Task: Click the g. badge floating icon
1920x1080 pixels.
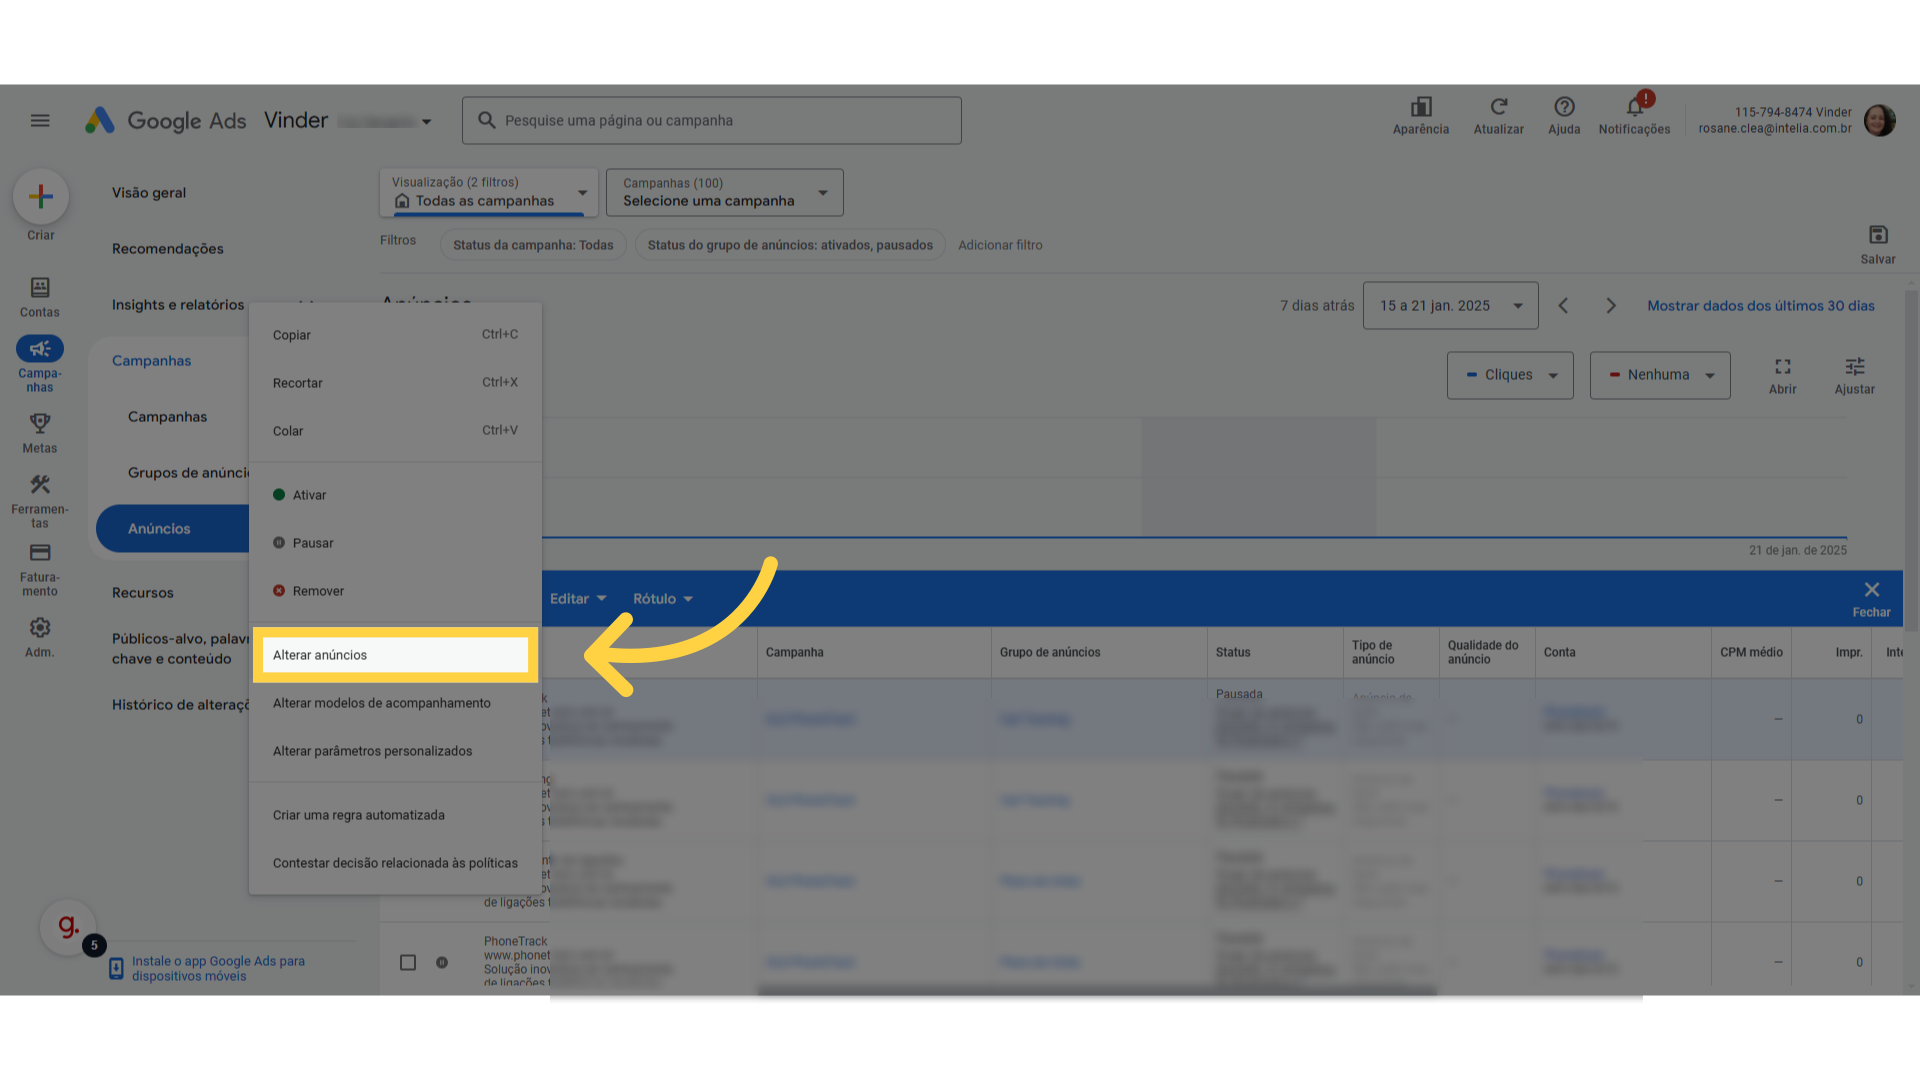Action: [68, 927]
